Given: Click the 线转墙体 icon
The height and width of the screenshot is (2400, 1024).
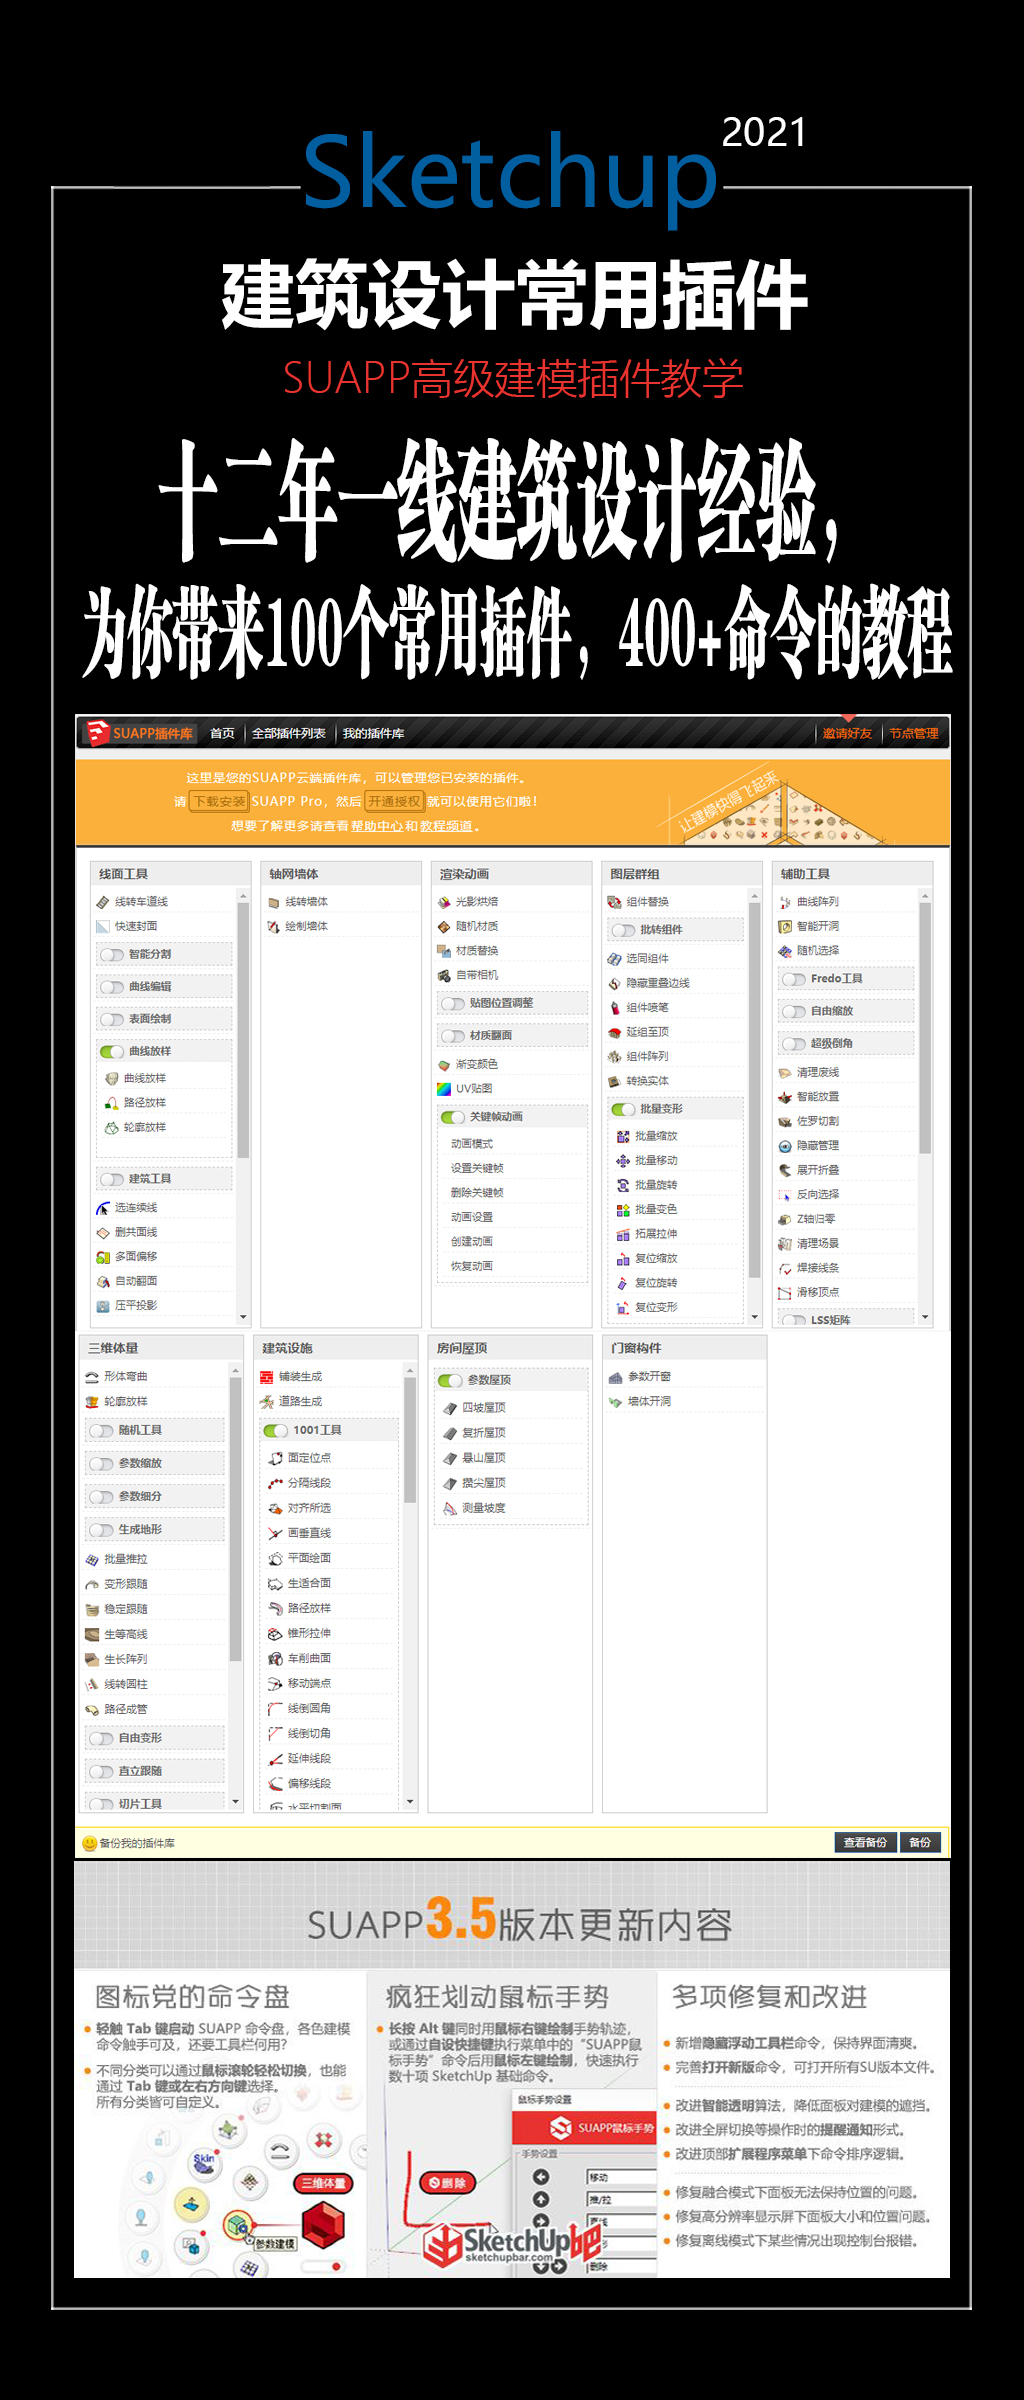Looking at the screenshot, I should (273, 902).
